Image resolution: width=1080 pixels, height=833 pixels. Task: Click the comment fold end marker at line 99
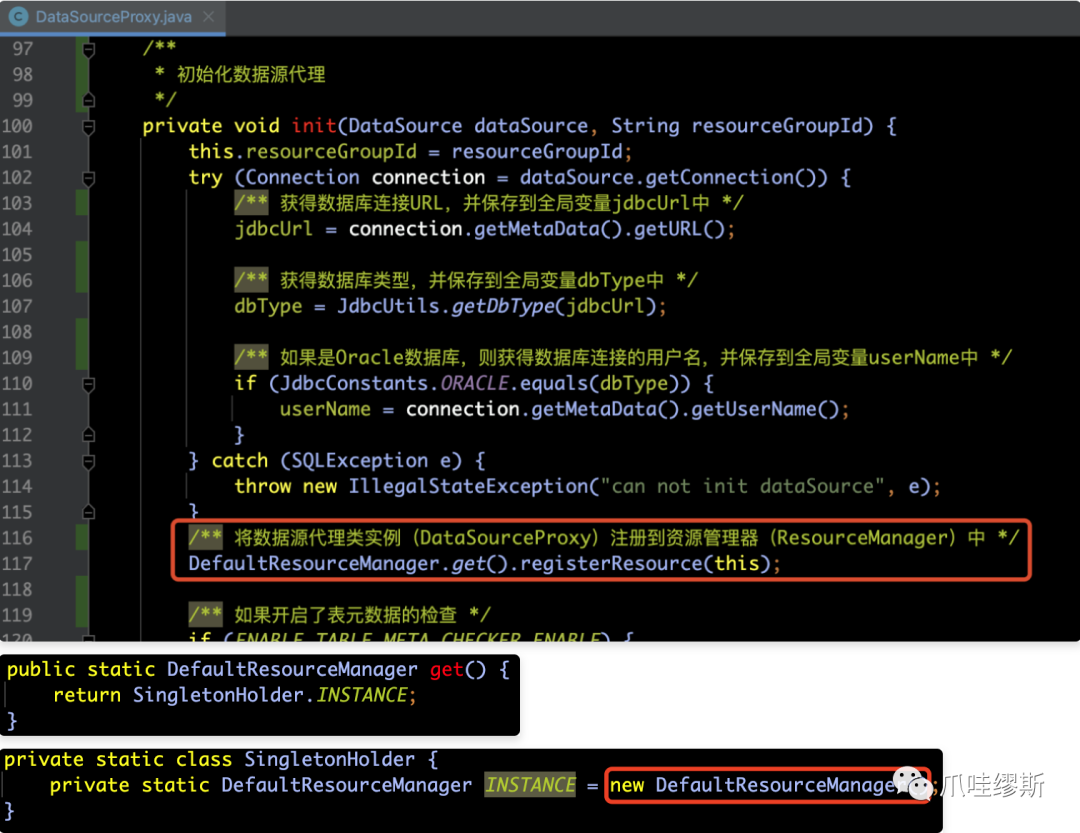(x=89, y=101)
